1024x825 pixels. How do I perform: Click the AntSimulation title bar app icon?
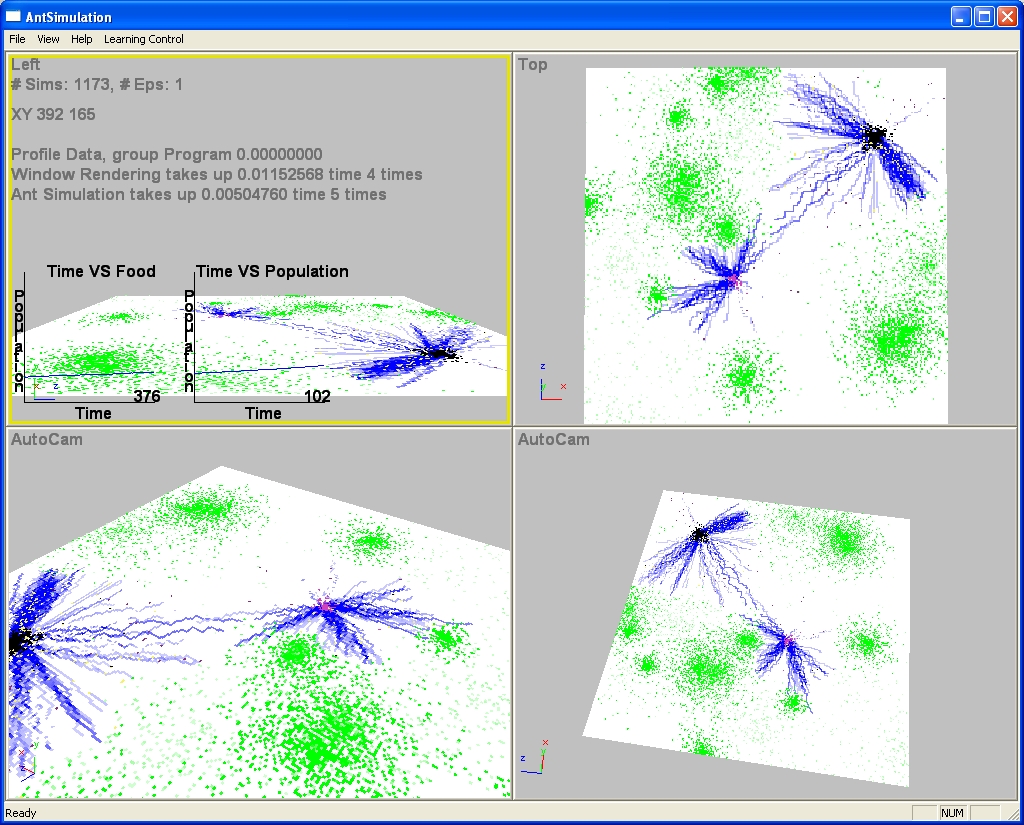[x=14, y=17]
